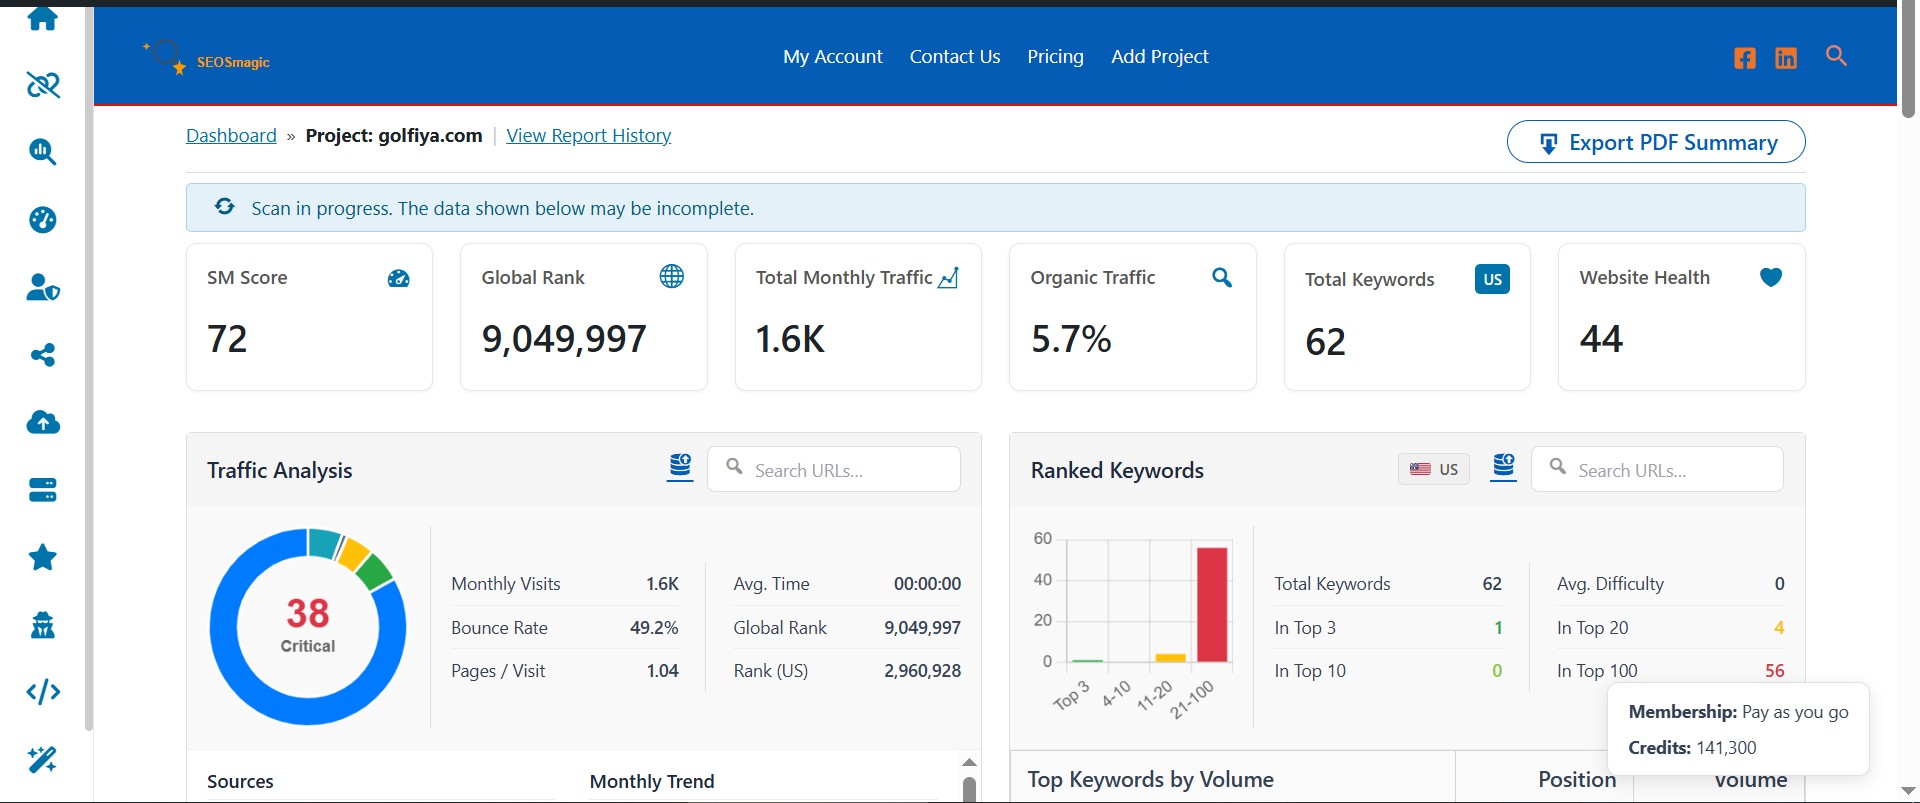Viewport: 1920px width, 803px height.
Task: Open the US country selector in Ranked Keywords
Action: coord(1434,469)
